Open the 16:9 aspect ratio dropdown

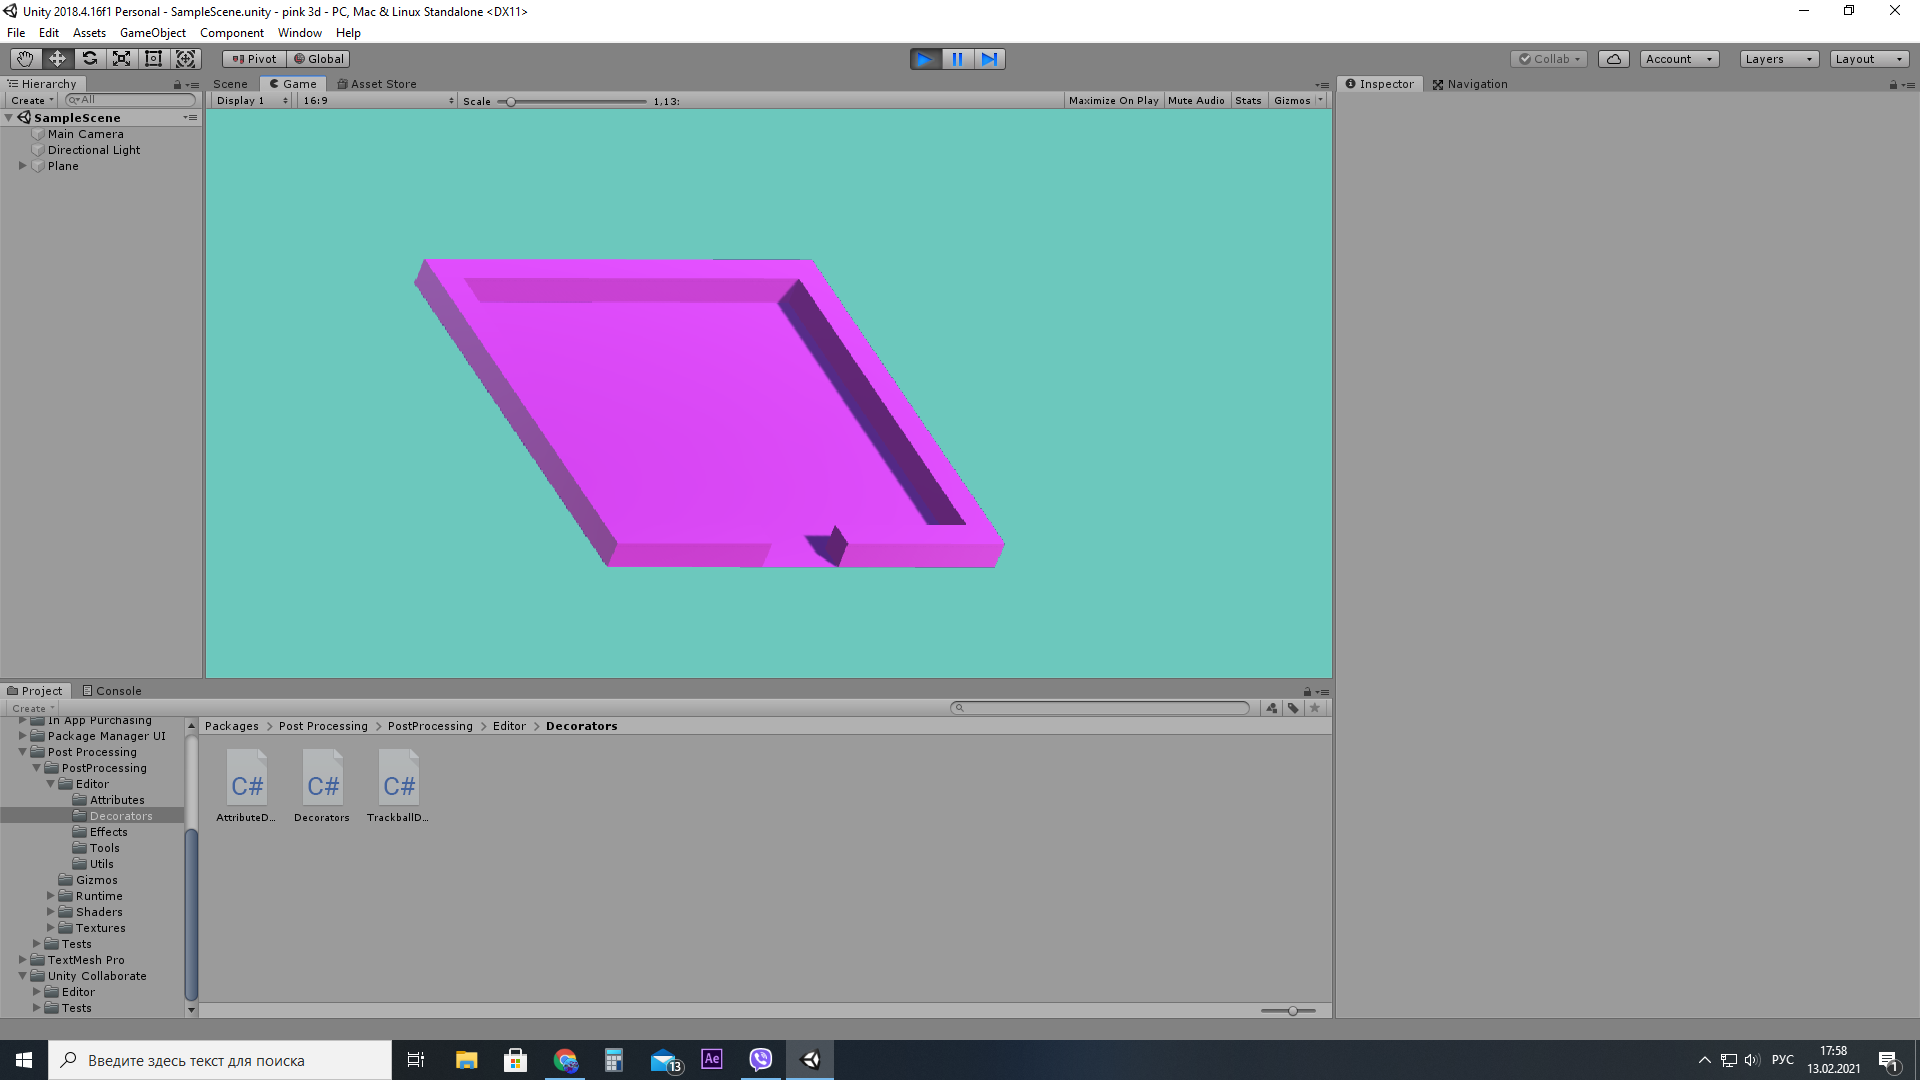(x=379, y=101)
